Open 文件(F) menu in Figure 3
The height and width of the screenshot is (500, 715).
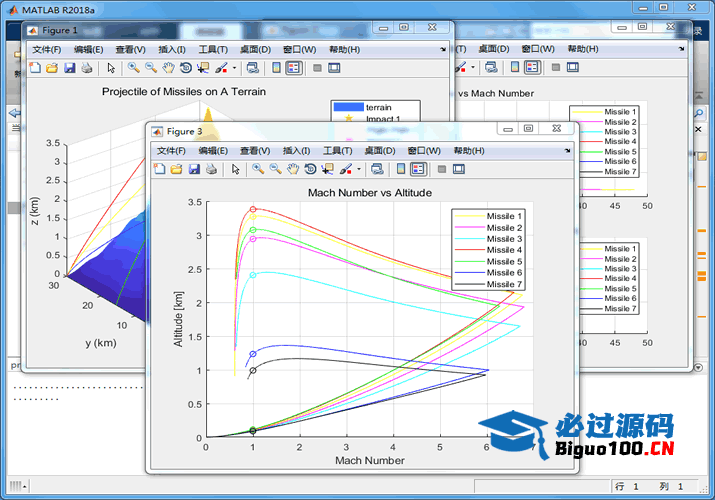[x=171, y=150]
